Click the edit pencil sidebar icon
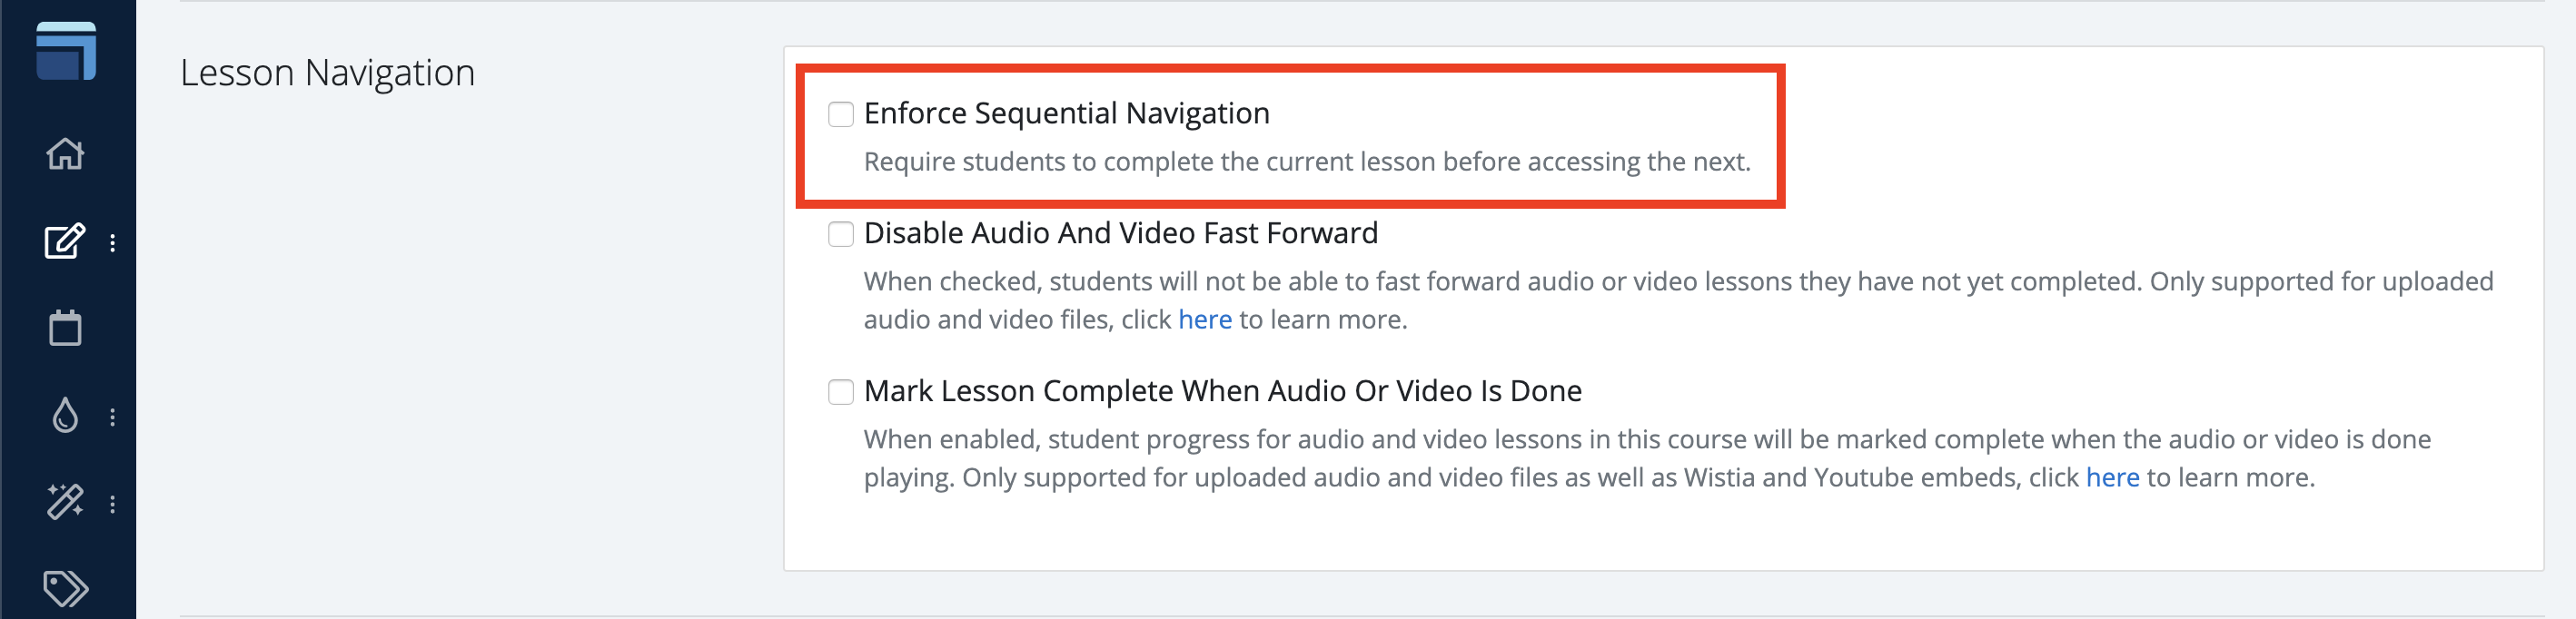This screenshot has width=2576, height=619. (x=65, y=241)
